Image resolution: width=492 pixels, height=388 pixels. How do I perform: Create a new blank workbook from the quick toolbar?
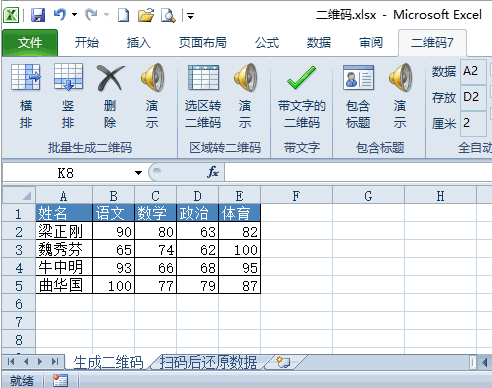click(124, 15)
